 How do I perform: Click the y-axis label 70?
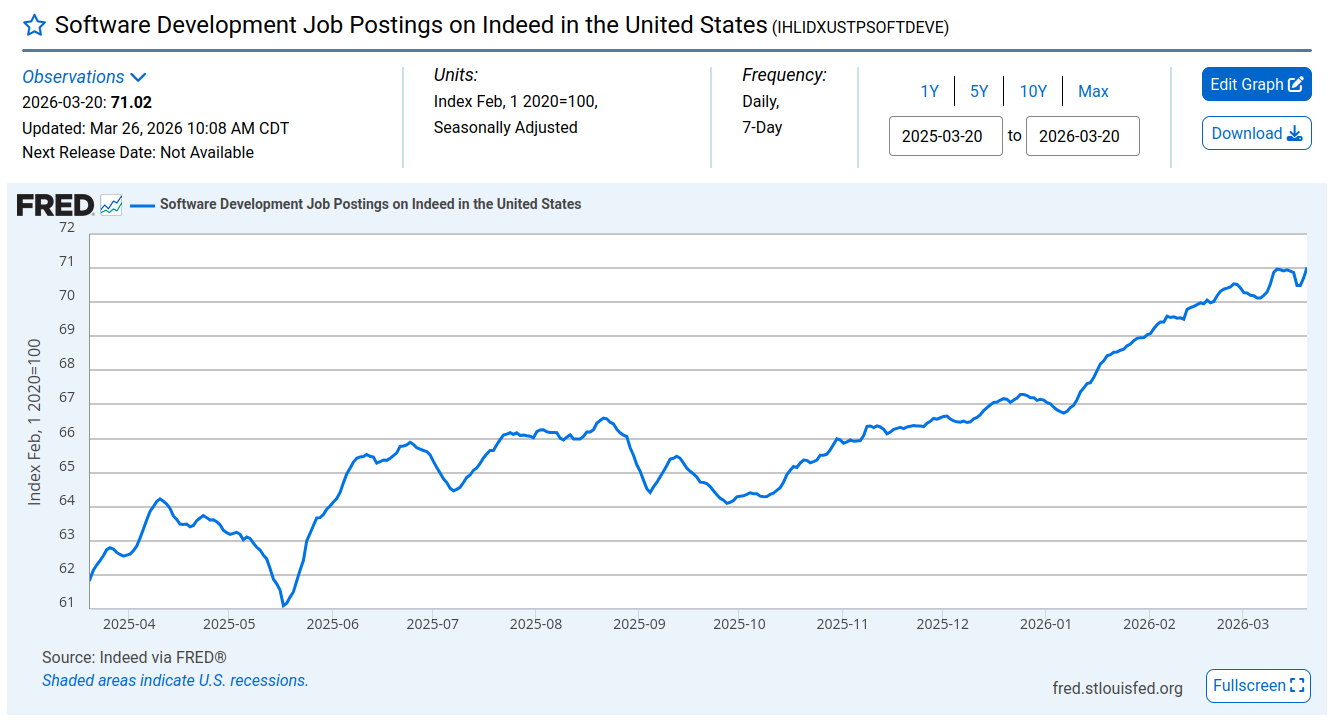pos(67,296)
